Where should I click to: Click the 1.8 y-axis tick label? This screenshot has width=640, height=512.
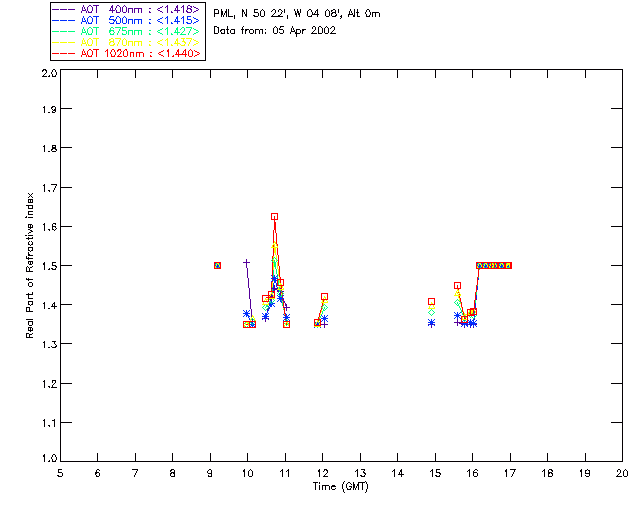(x=49, y=148)
